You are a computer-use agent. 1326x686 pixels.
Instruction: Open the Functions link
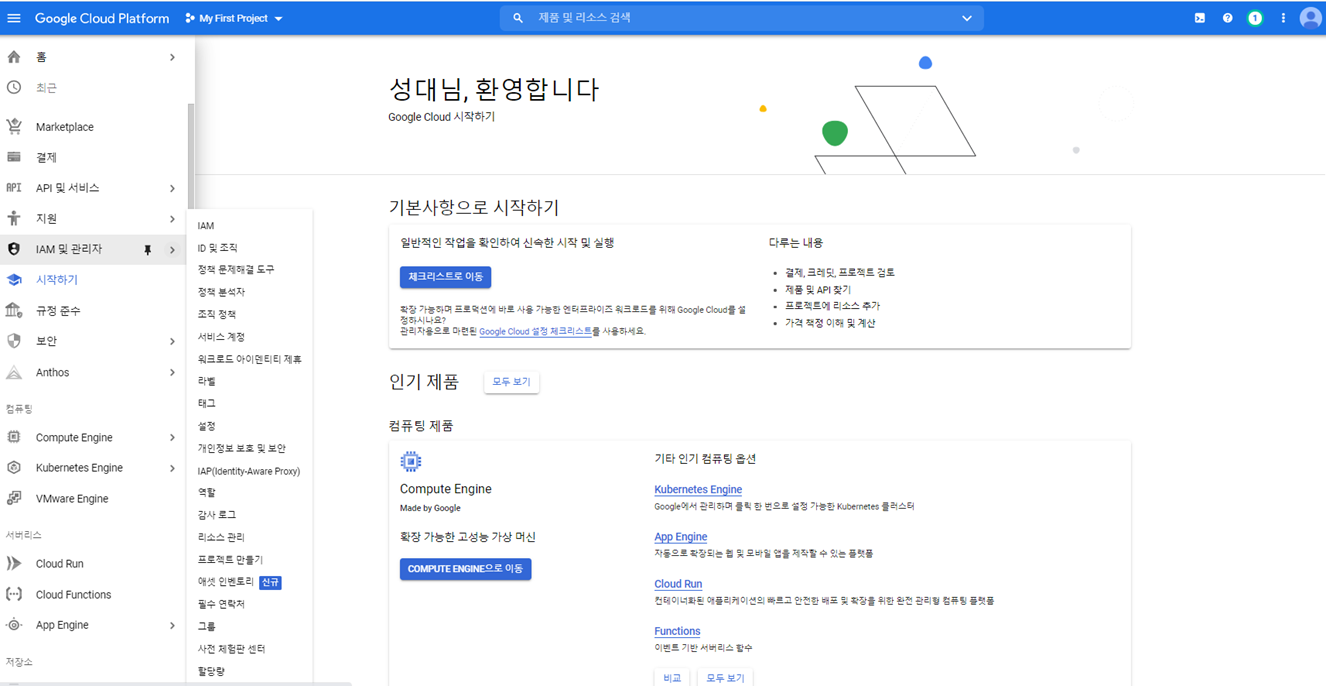point(677,631)
